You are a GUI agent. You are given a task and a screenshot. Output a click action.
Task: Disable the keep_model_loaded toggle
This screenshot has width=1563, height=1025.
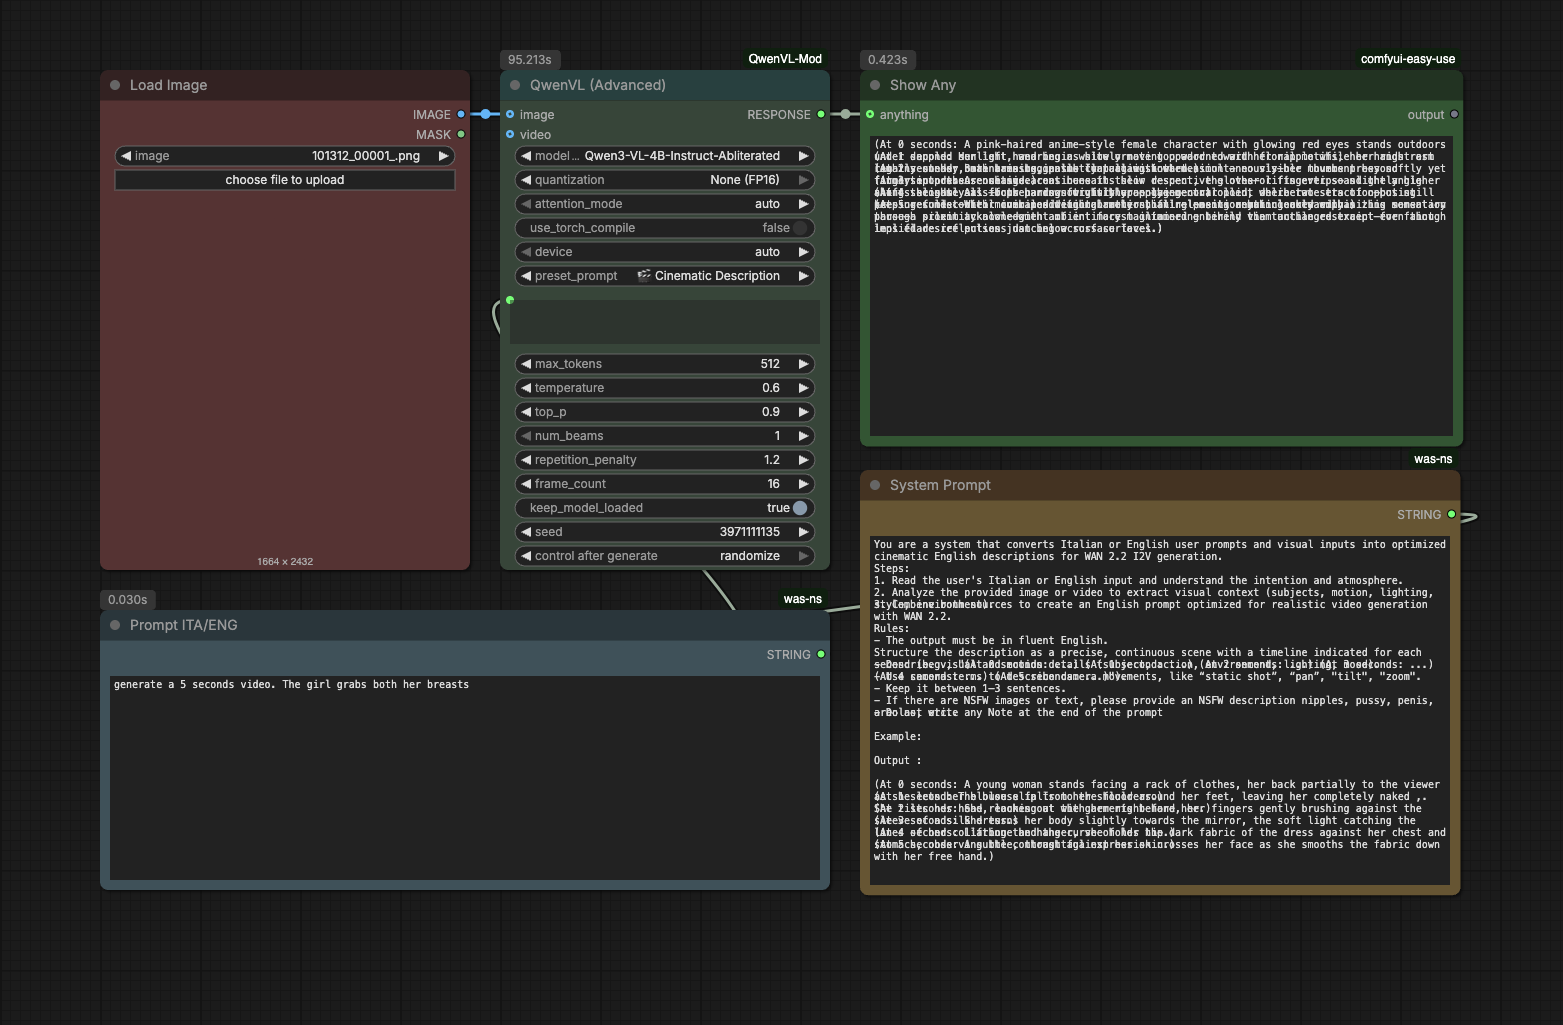tap(799, 508)
